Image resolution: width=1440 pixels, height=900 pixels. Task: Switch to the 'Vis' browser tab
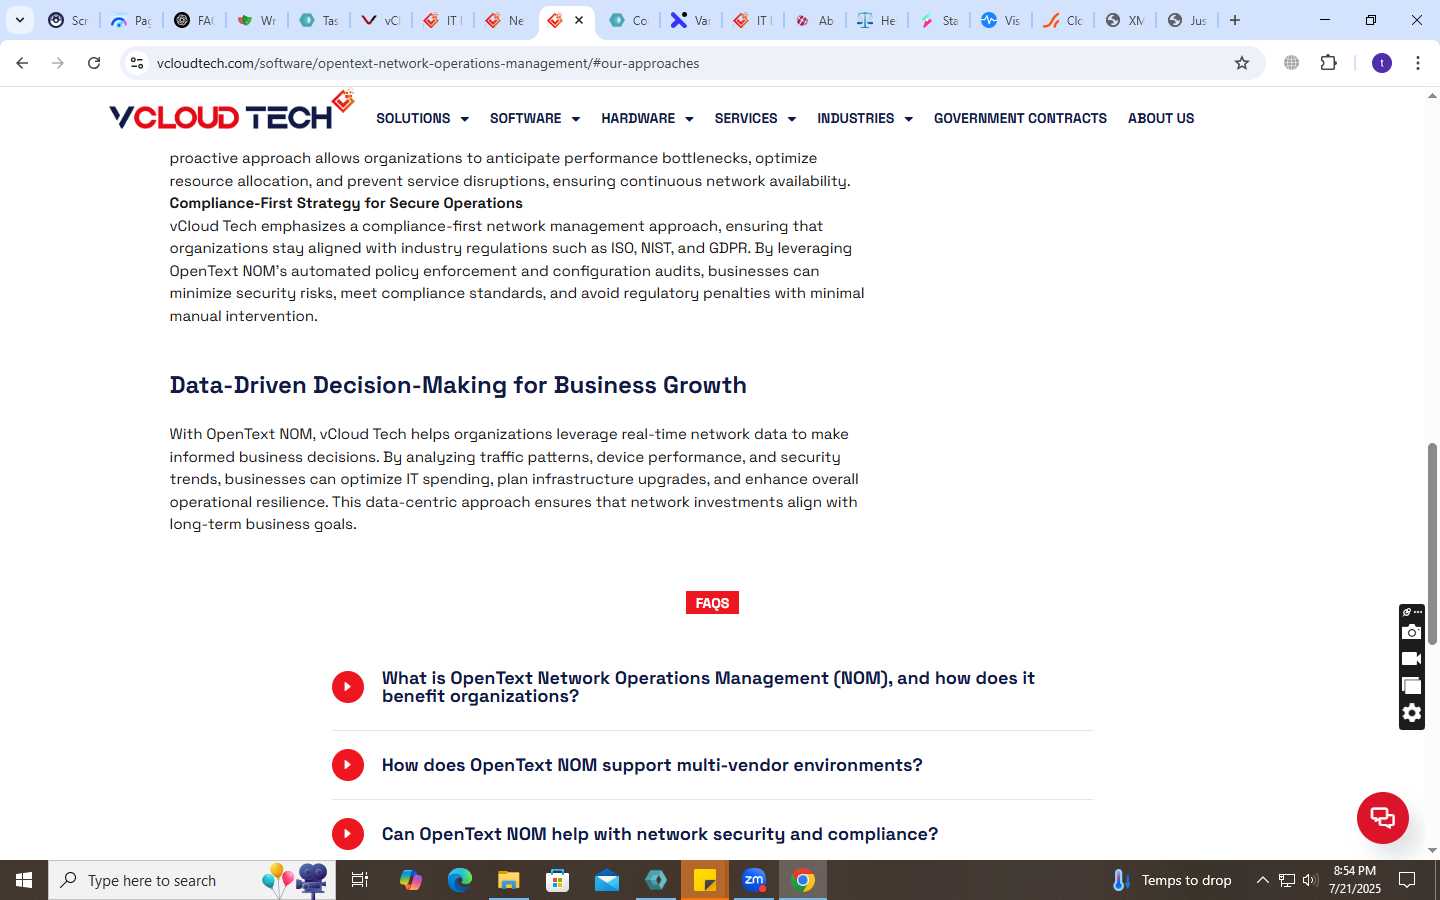pyautogui.click(x=1001, y=20)
